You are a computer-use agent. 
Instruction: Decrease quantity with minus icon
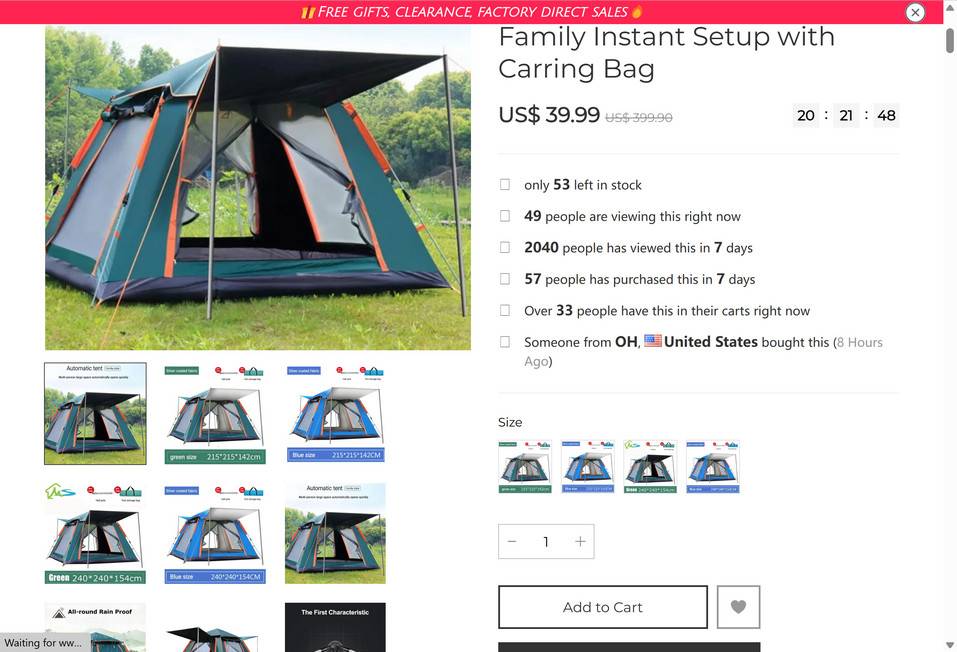pyautogui.click(x=512, y=542)
